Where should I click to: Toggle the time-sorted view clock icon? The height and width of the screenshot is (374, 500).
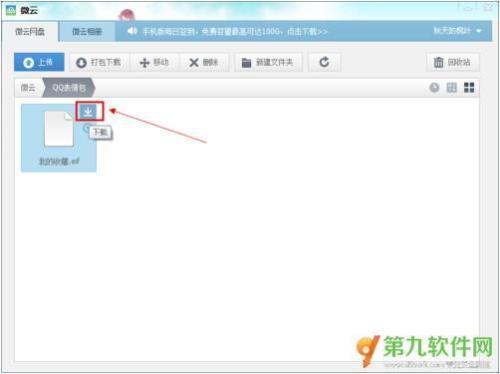[434, 88]
